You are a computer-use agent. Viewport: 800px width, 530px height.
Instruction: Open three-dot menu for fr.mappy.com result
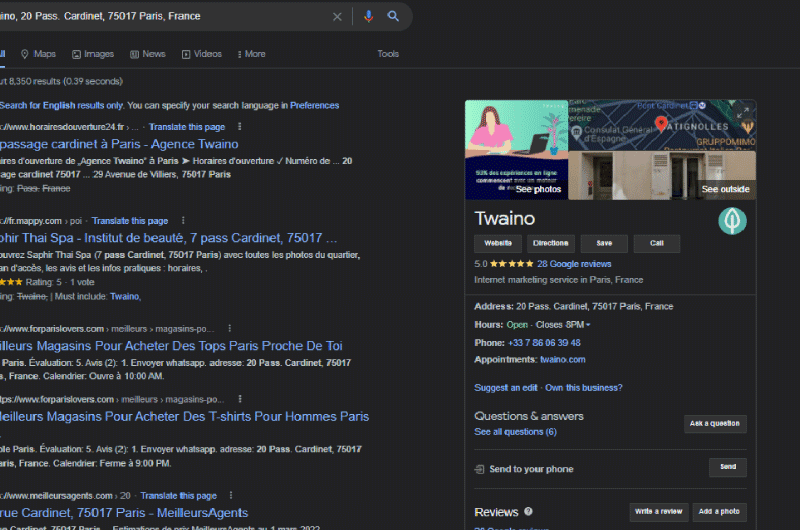click(x=183, y=220)
